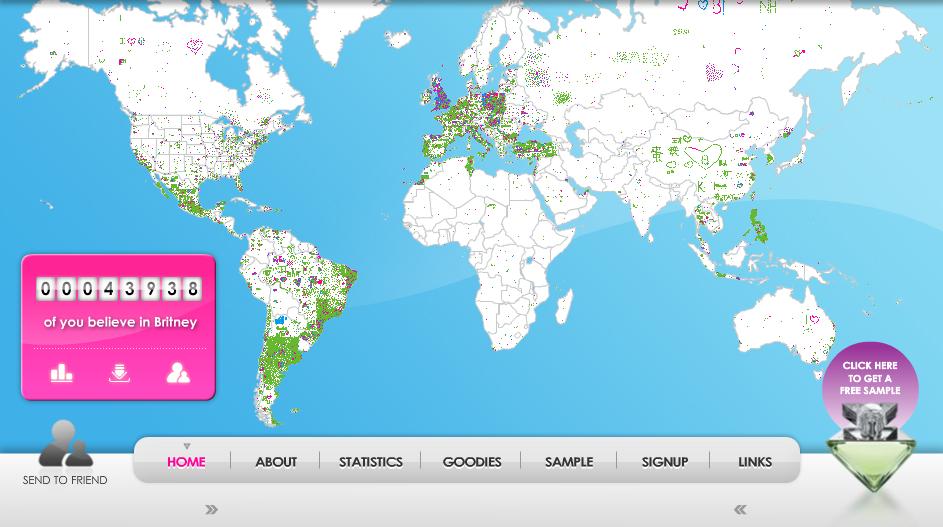Click the Send to Friend people icon
This screenshot has width=943, height=527.
click(65, 444)
